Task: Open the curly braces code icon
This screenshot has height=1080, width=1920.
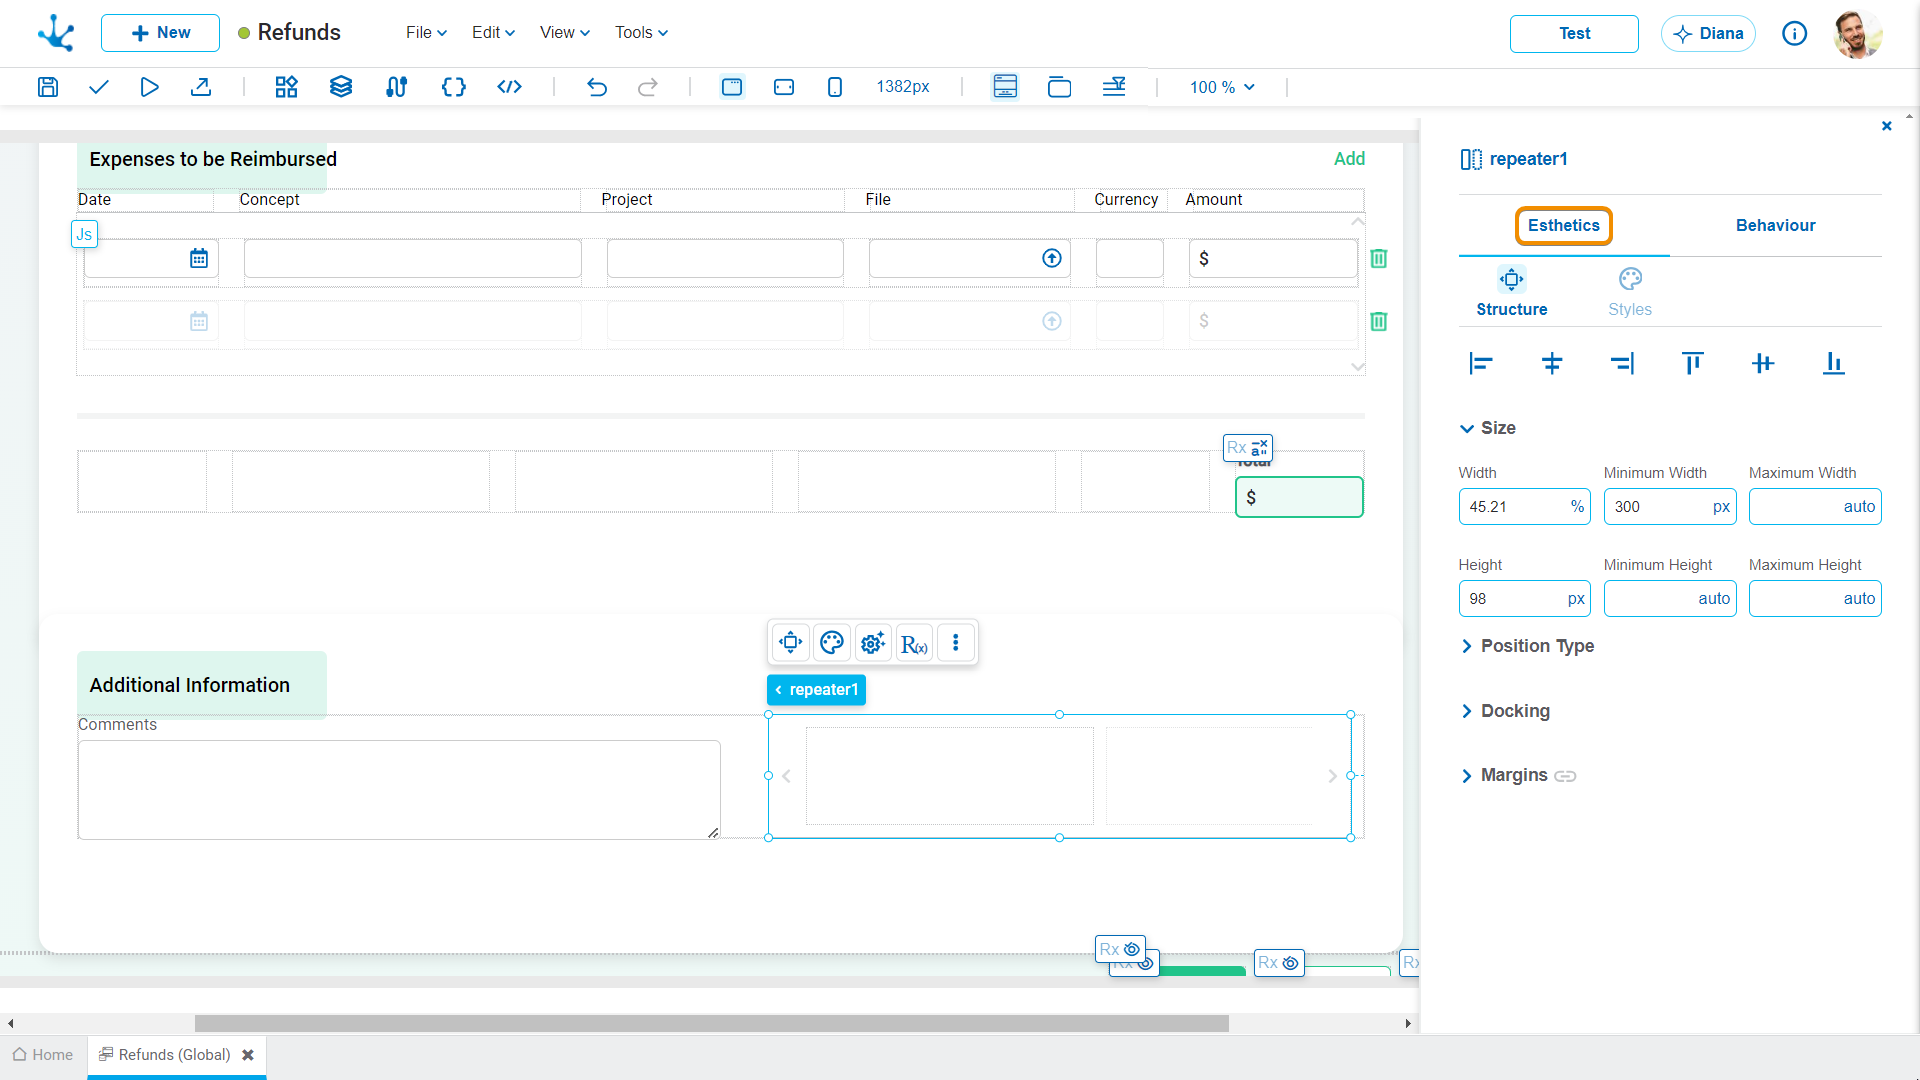Action: [454, 87]
